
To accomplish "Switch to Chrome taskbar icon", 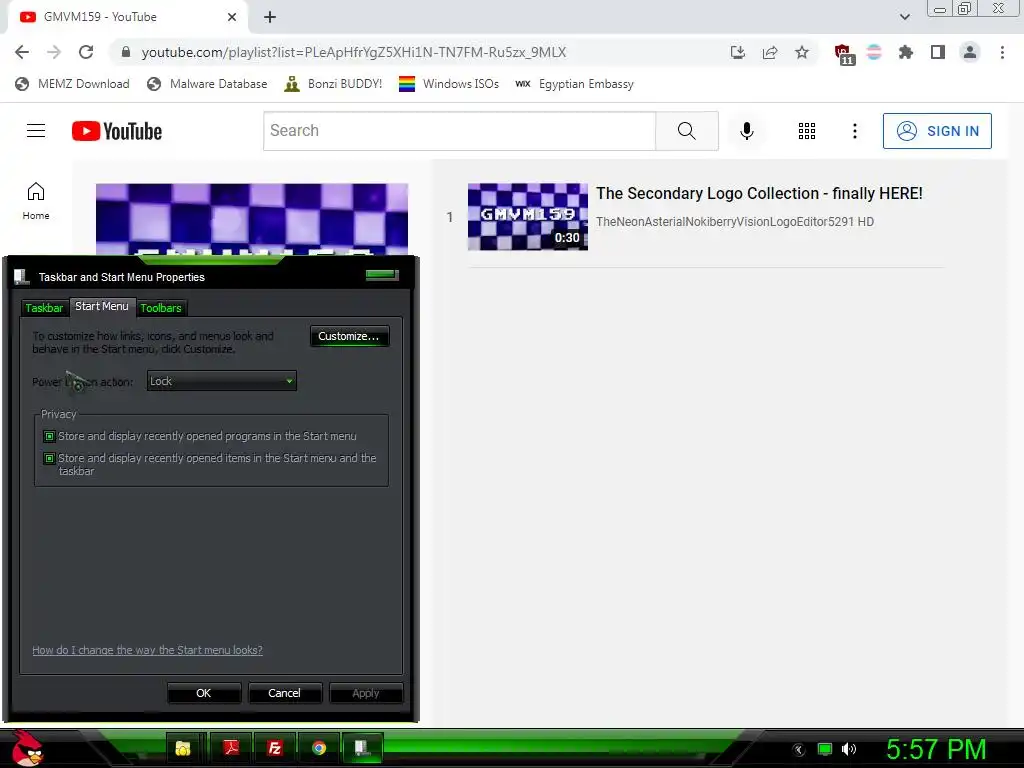I will coord(319,748).
